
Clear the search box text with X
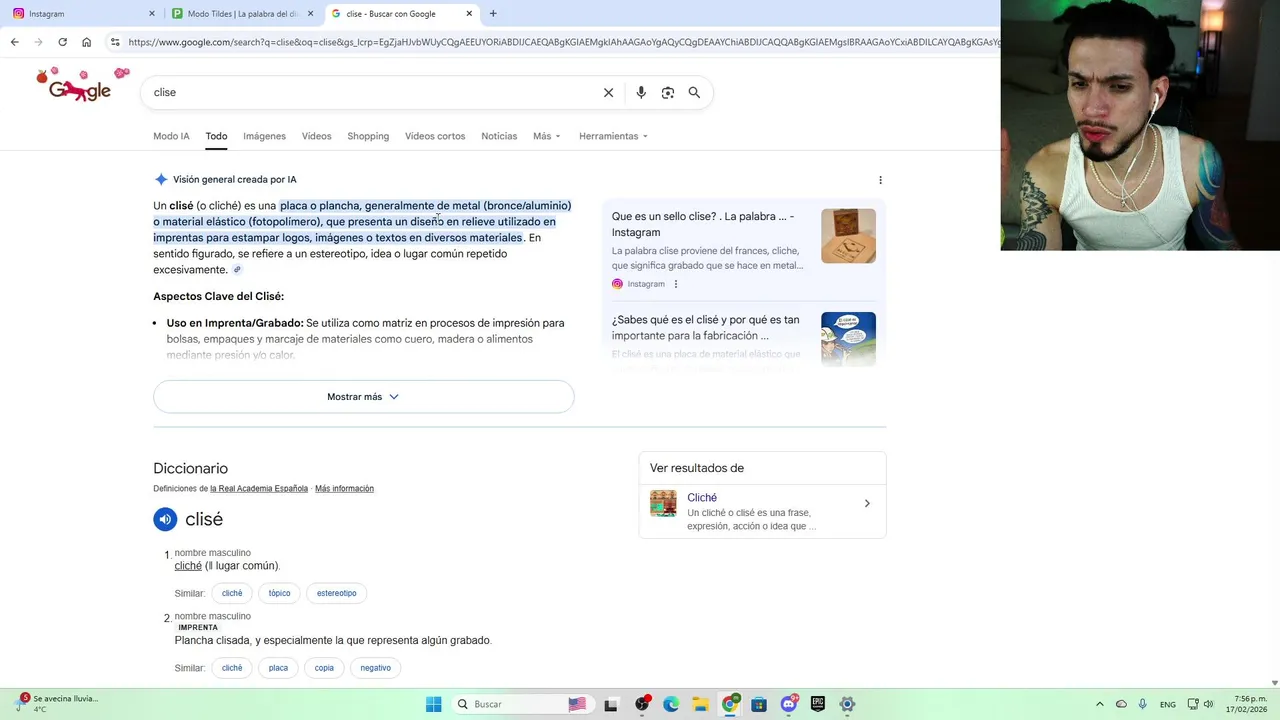click(608, 92)
